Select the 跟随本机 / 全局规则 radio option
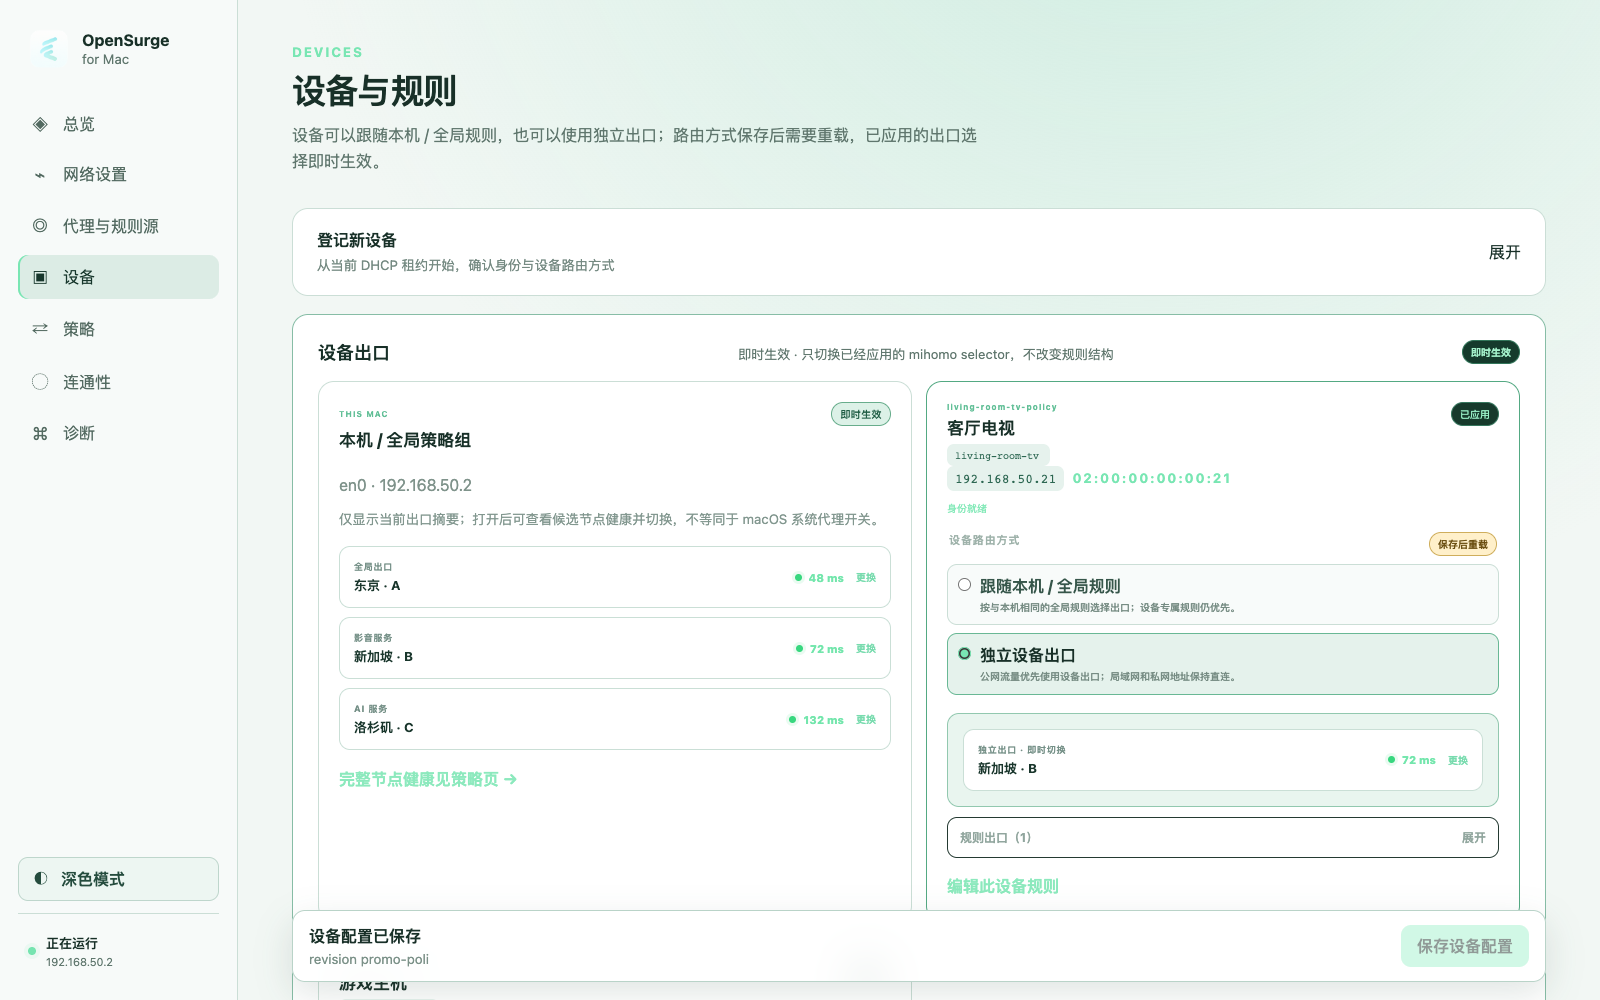Image resolution: width=1600 pixels, height=1000 pixels. click(x=964, y=585)
